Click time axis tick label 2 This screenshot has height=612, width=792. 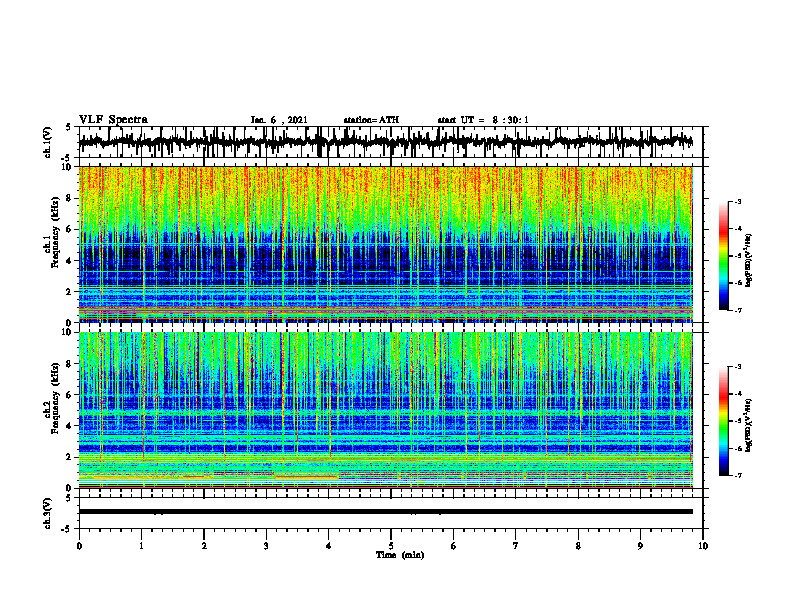(x=204, y=546)
